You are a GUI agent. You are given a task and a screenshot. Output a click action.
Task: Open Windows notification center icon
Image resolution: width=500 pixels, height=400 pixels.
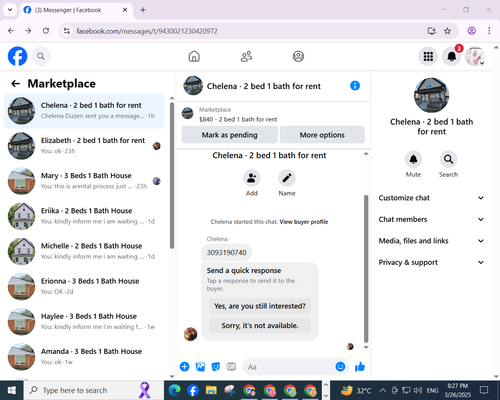(x=484, y=390)
